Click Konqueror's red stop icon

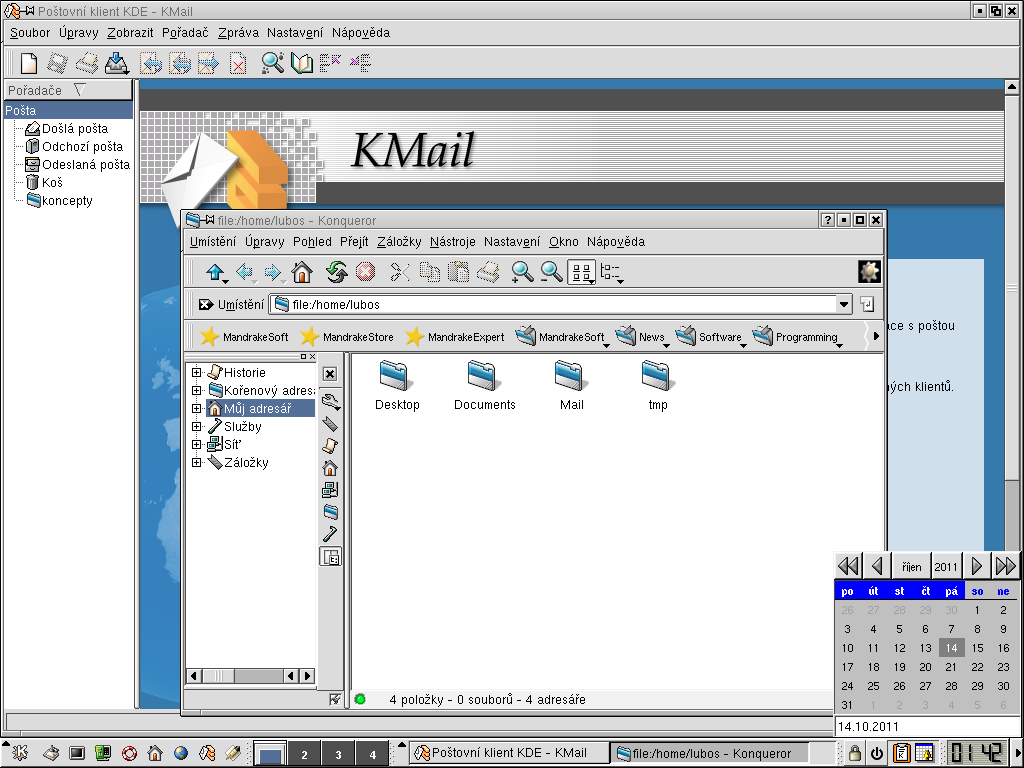(x=365, y=272)
